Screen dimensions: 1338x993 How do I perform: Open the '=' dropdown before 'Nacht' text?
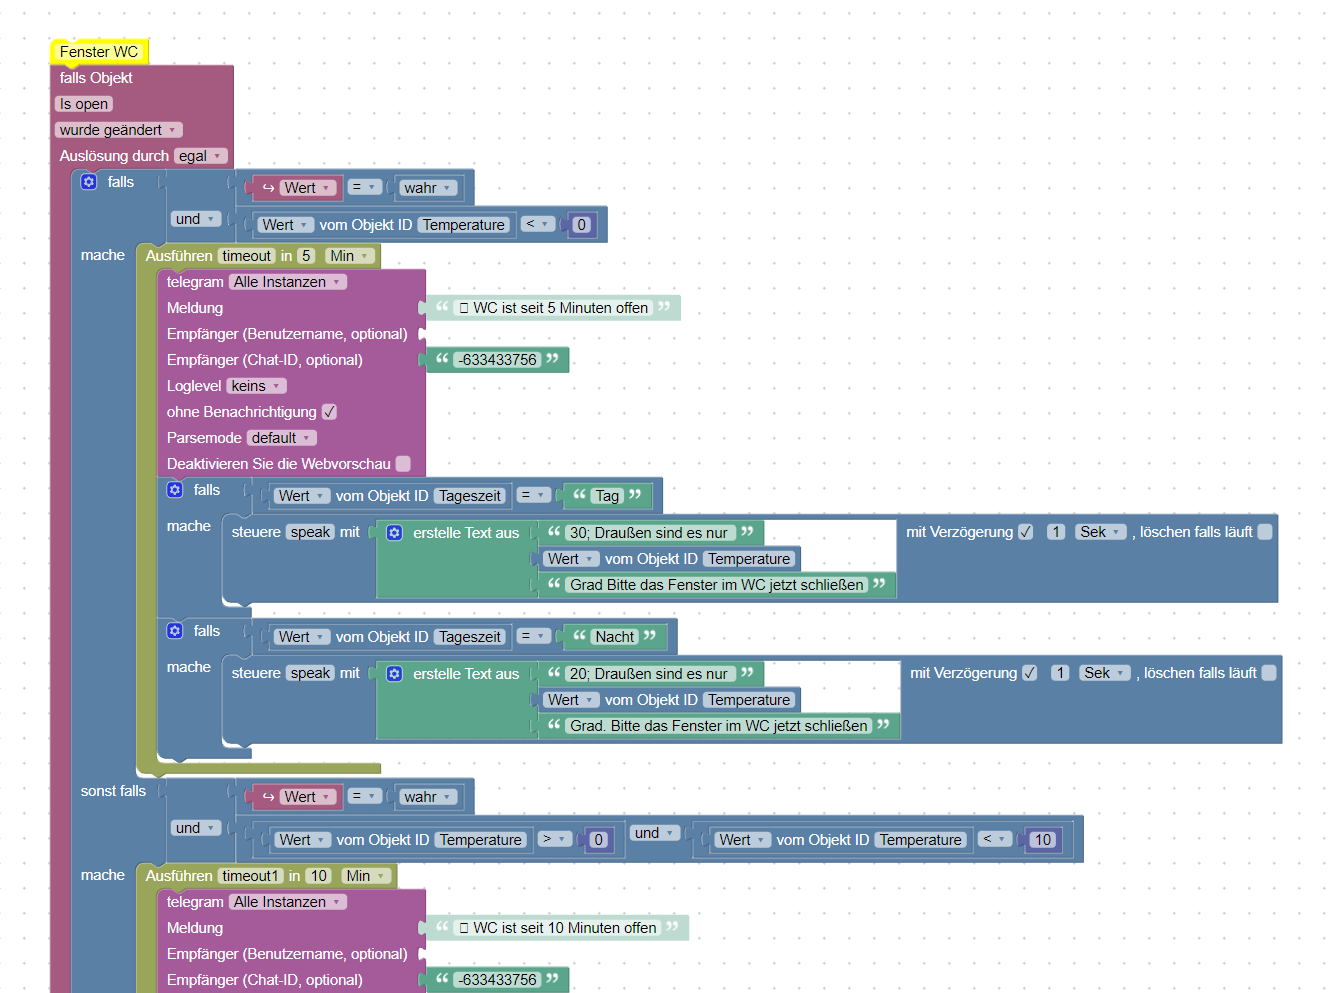533,637
